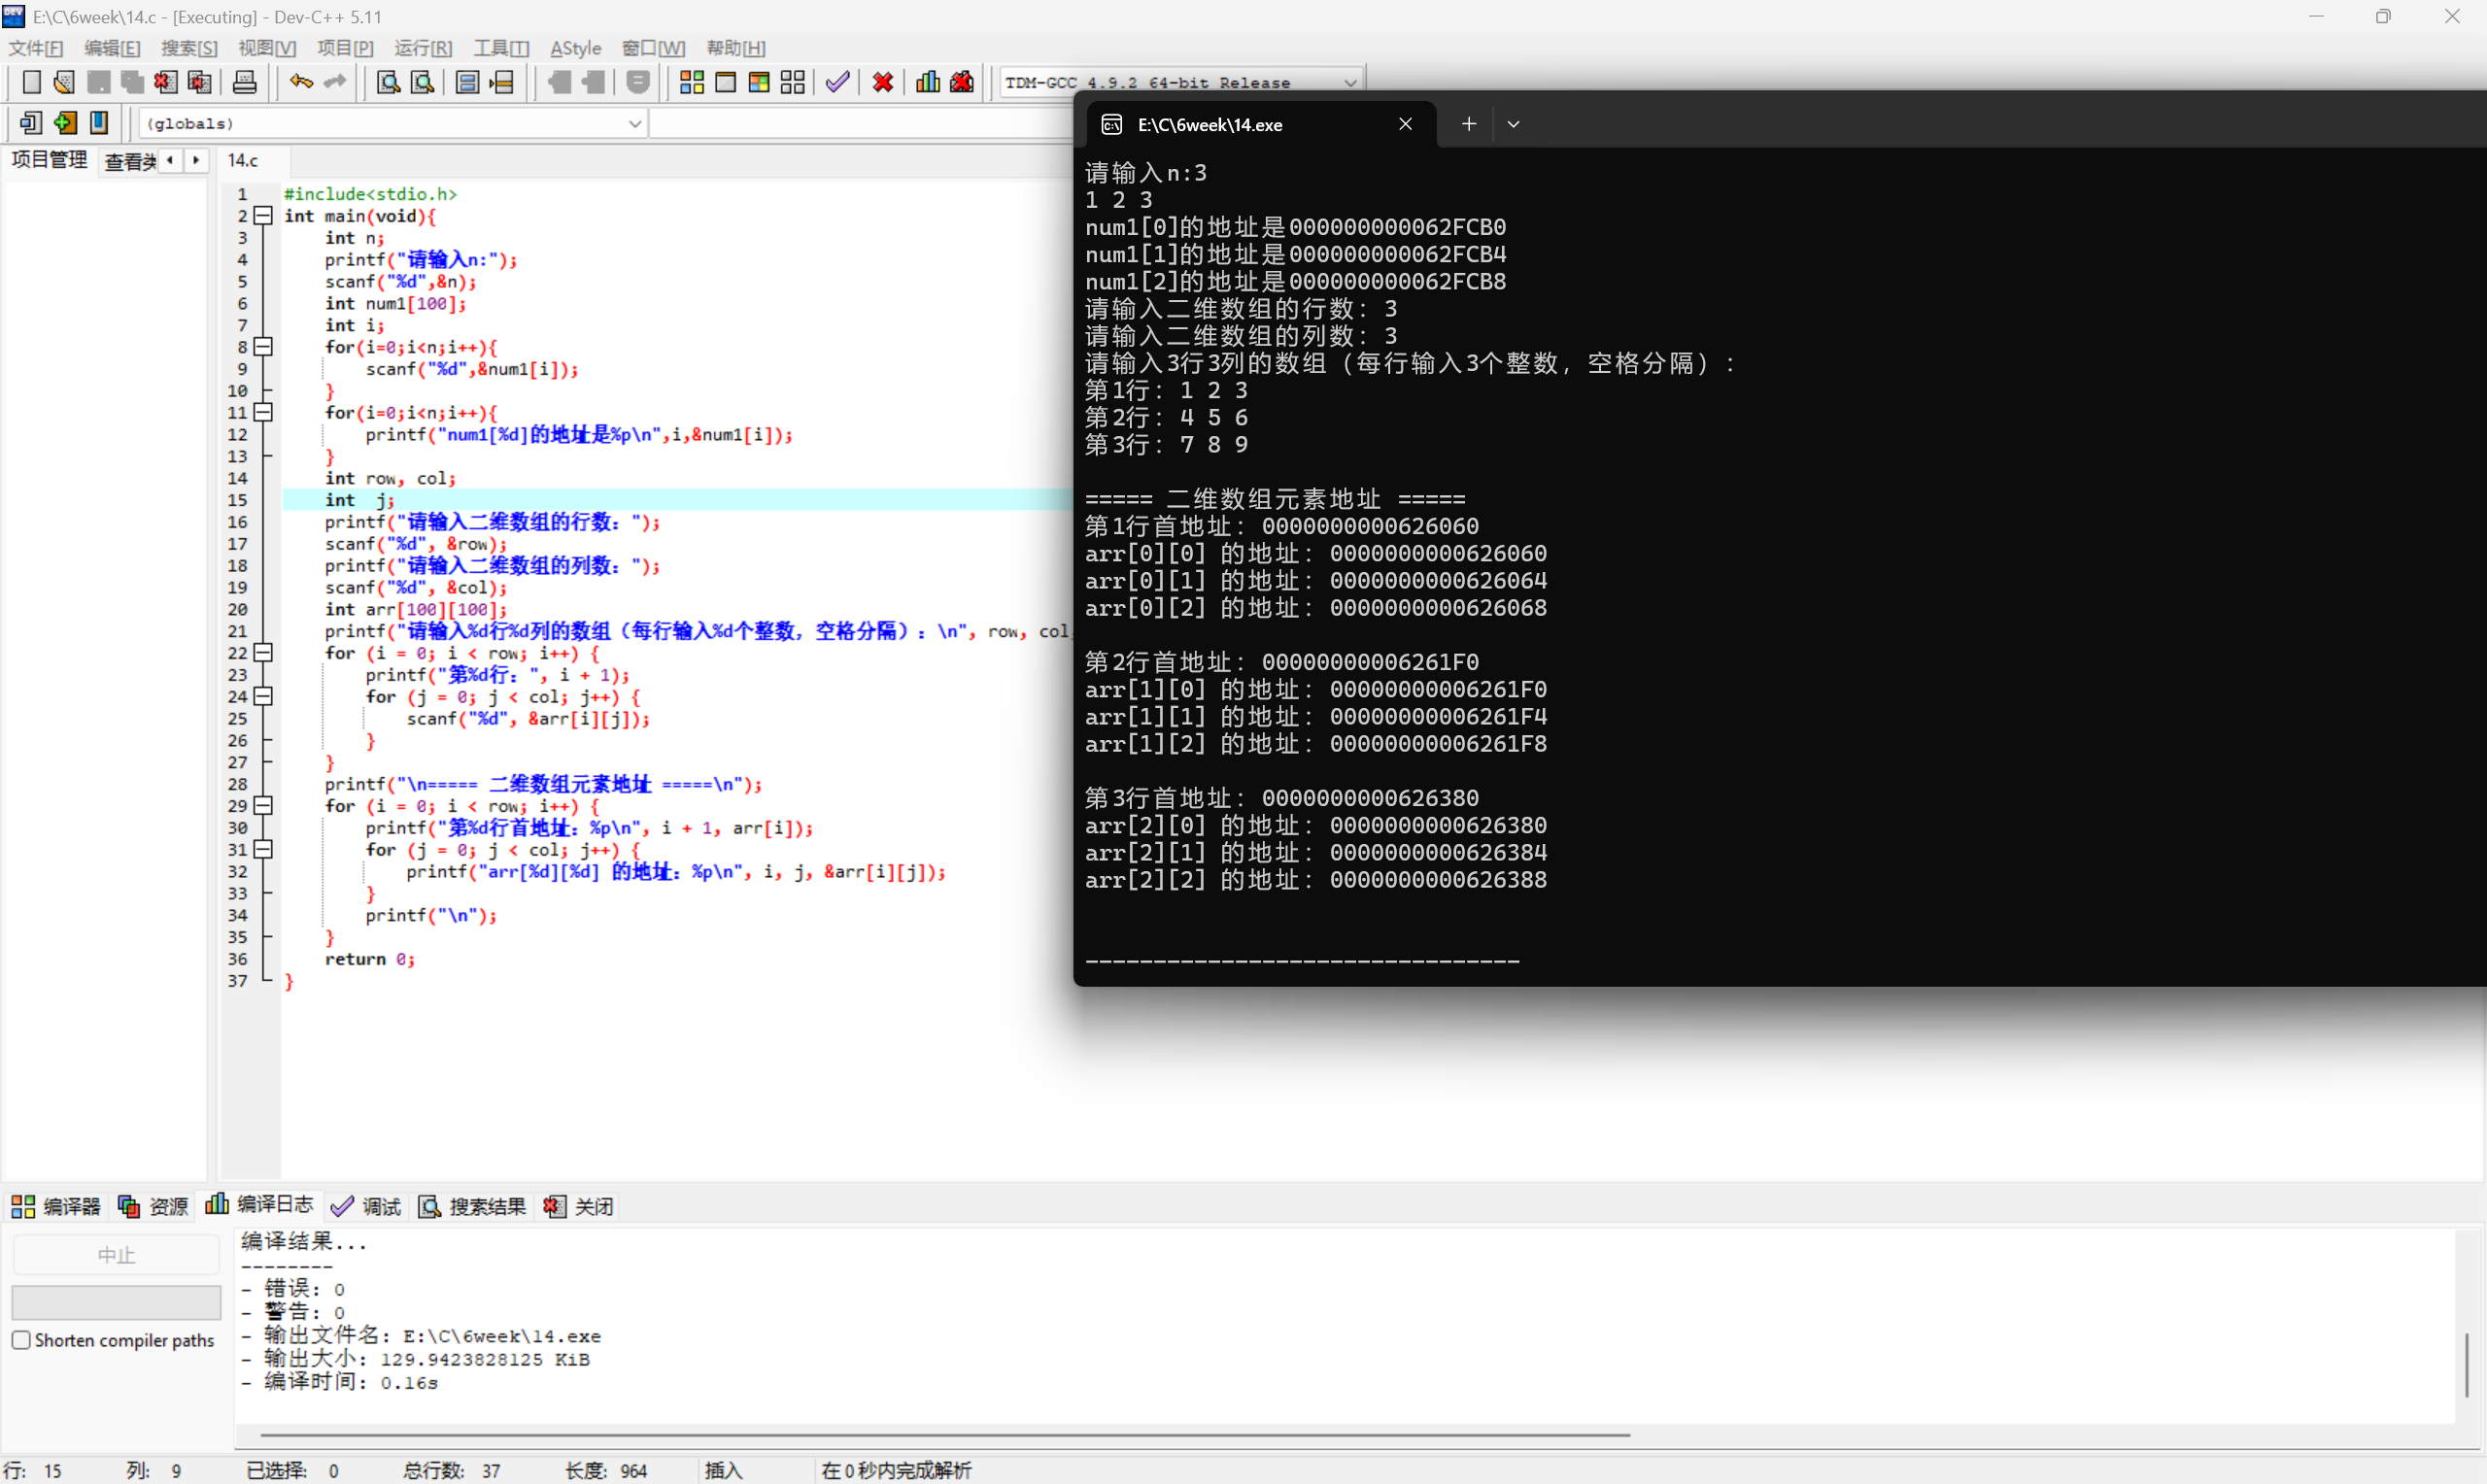Open the console tab list dropdown chevron
This screenshot has width=2487, height=1484.
(x=1513, y=124)
